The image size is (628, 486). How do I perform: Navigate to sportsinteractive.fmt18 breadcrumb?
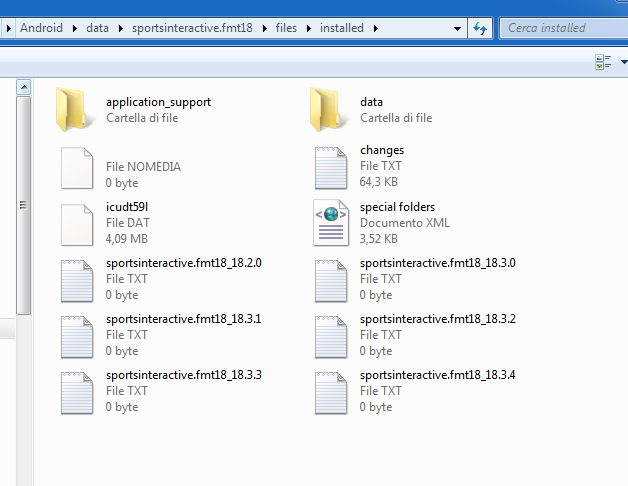click(192, 28)
